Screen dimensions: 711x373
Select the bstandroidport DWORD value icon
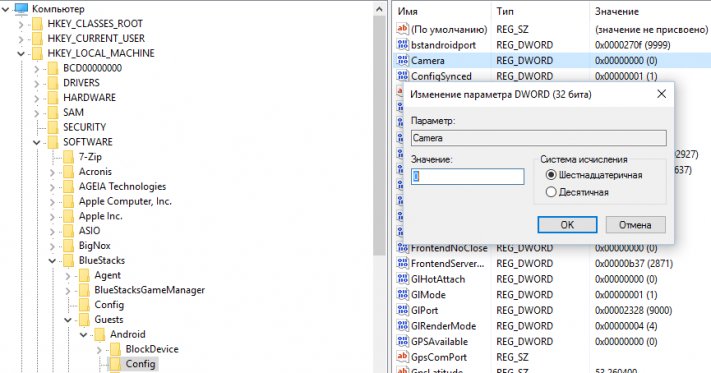[x=402, y=44]
